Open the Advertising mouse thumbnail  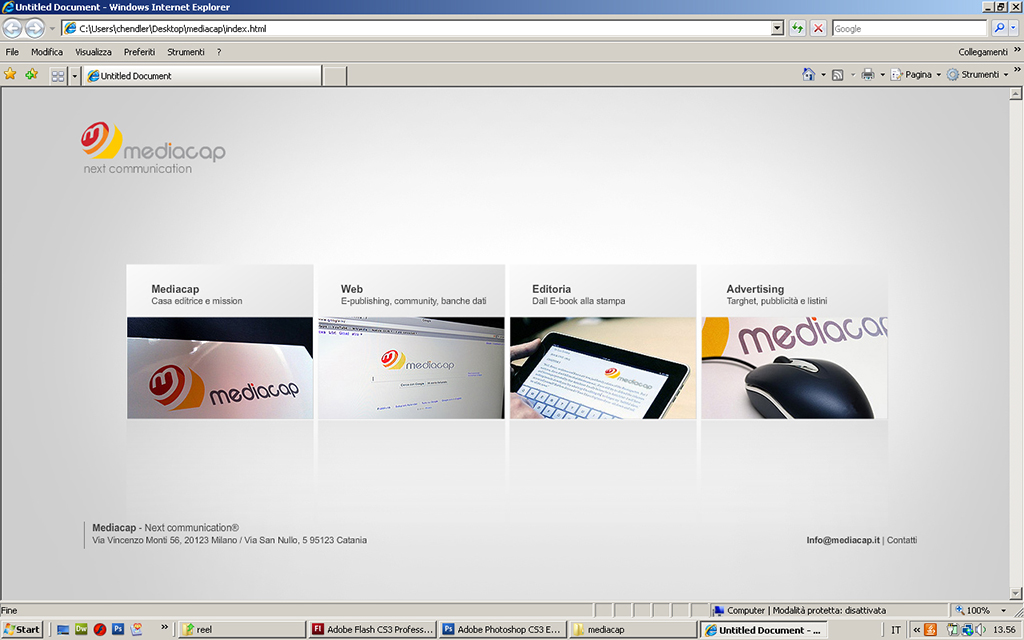(x=795, y=368)
